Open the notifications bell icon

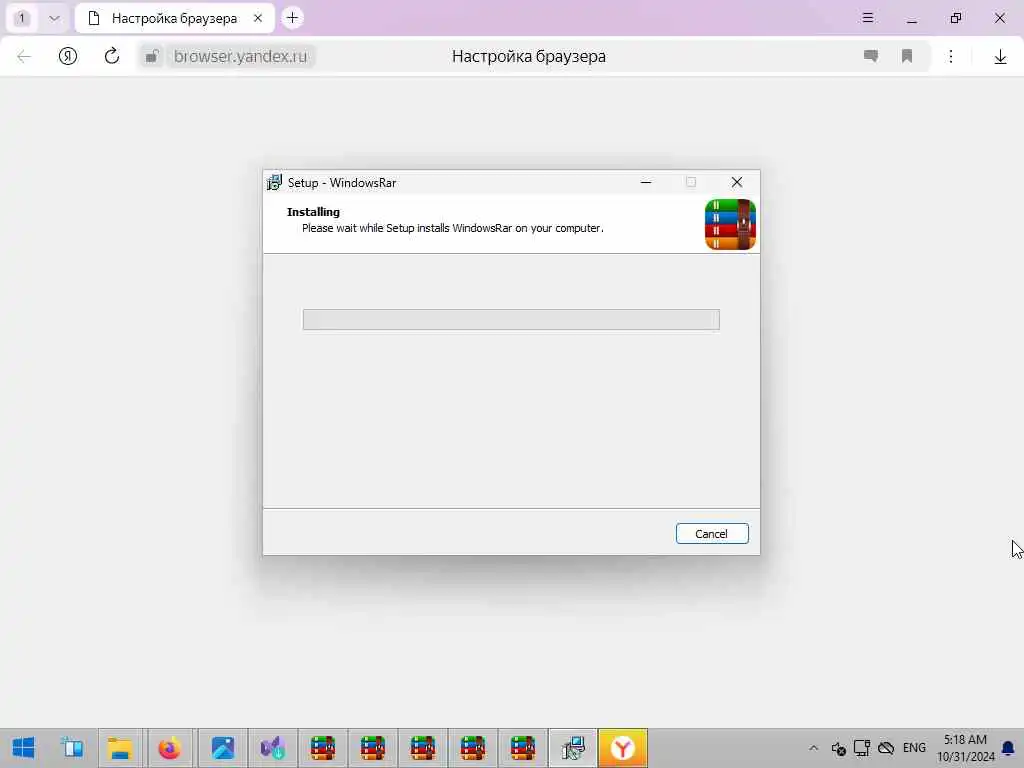(x=1008, y=748)
